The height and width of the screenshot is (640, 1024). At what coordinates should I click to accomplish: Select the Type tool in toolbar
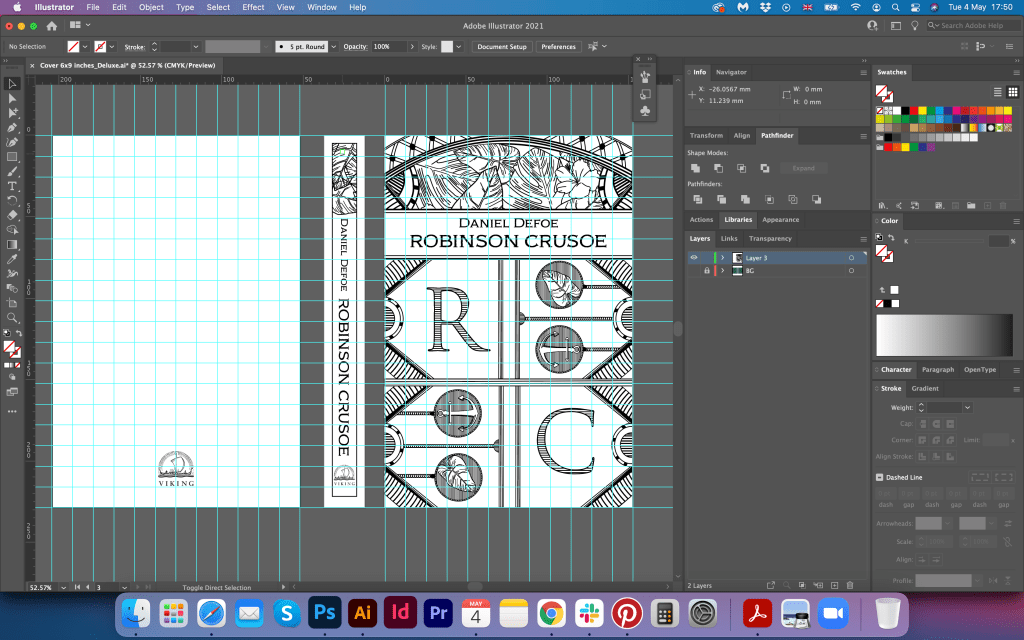(12, 186)
